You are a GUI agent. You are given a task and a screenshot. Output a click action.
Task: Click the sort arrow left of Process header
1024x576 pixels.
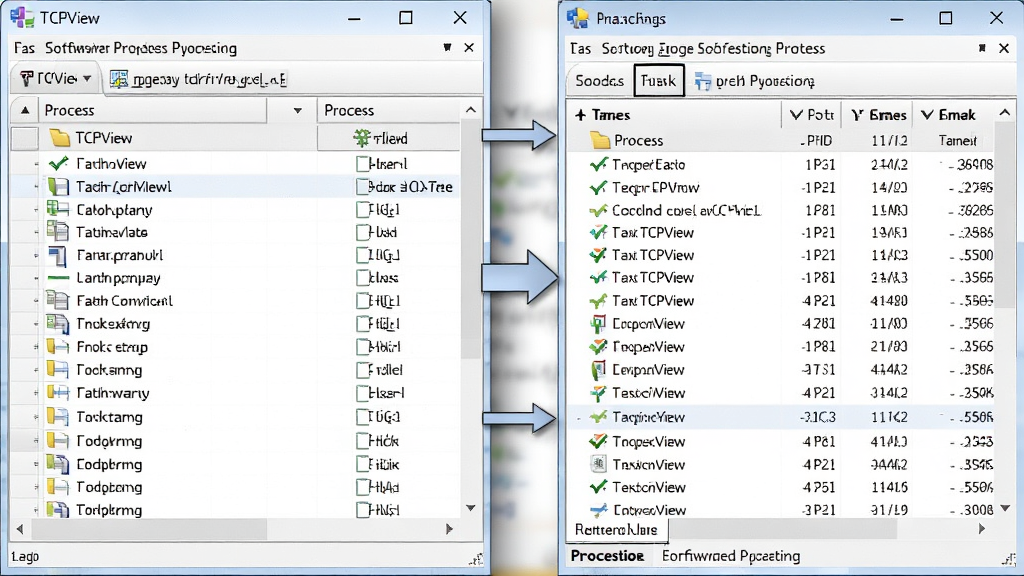coord(25,110)
